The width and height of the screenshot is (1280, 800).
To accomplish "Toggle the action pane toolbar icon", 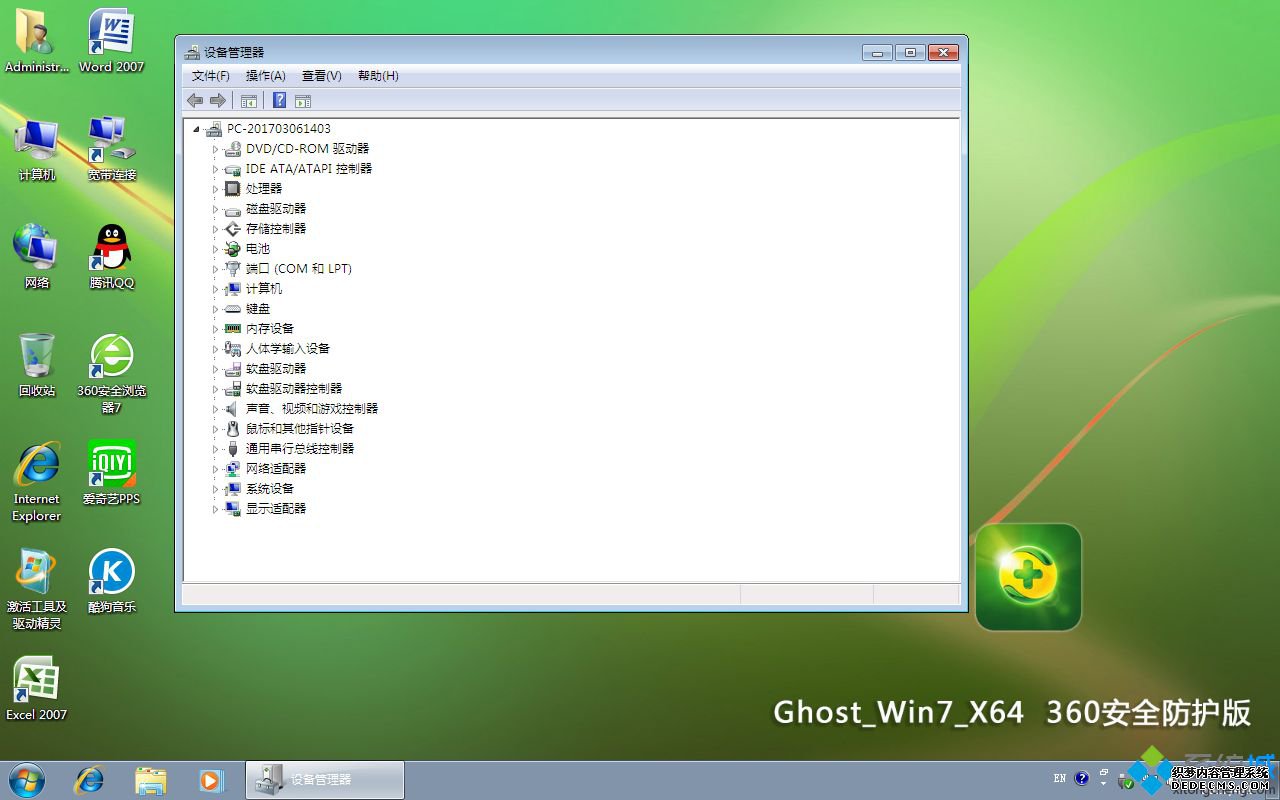I will pyautogui.click(x=303, y=100).
